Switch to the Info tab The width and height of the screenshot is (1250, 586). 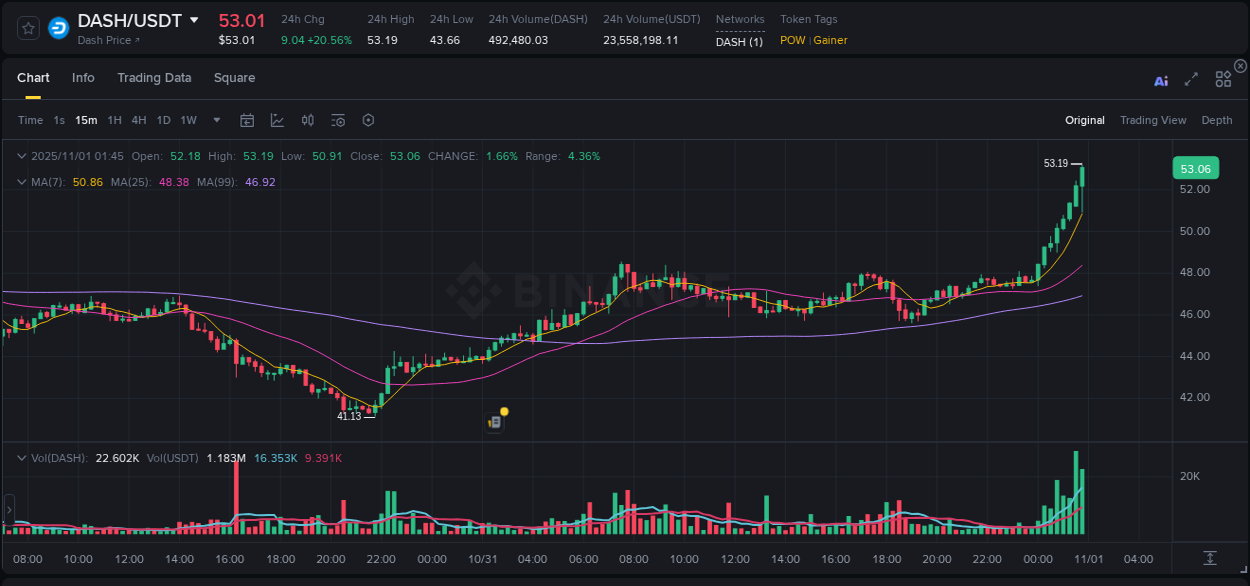(x=83, y=77)
